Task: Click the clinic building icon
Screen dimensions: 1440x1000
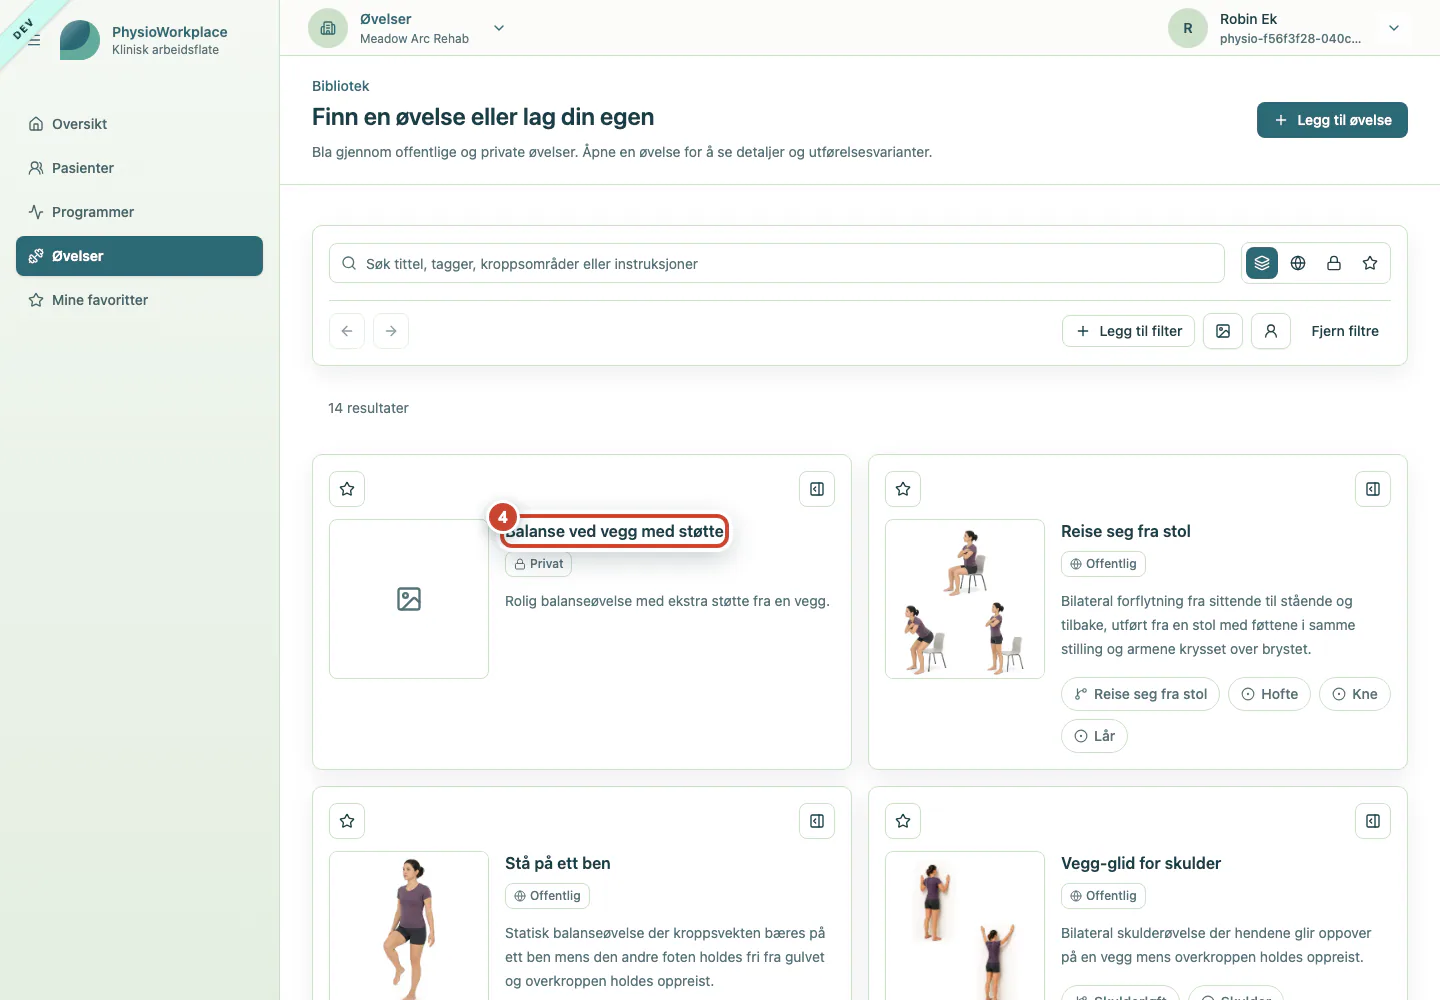Action: (x=328, y=28)
